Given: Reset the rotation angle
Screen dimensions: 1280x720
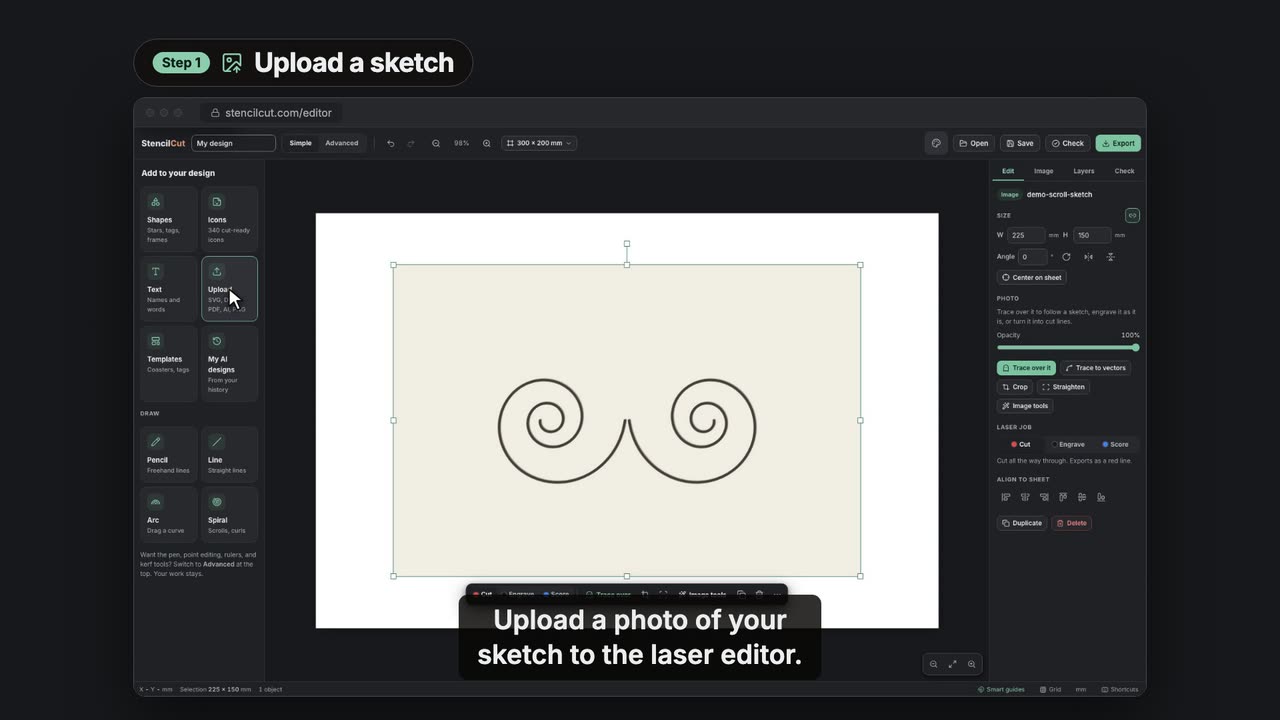Looking at the screenshot, I should click(1066, 257).
